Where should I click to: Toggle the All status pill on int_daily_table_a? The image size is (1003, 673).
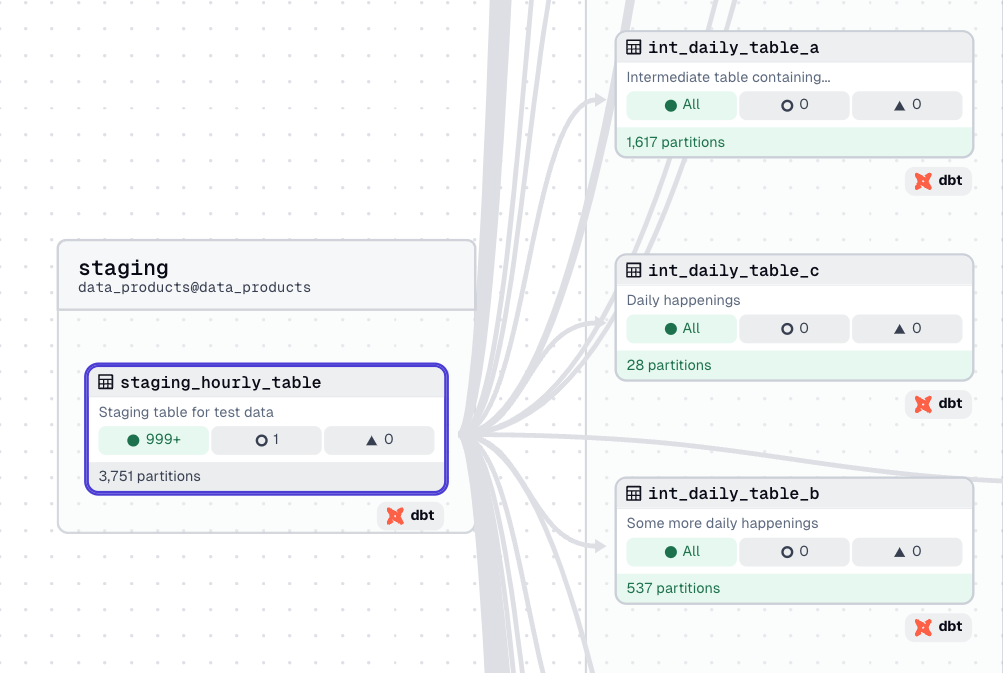pyautogui.click(x=681, y=105)
